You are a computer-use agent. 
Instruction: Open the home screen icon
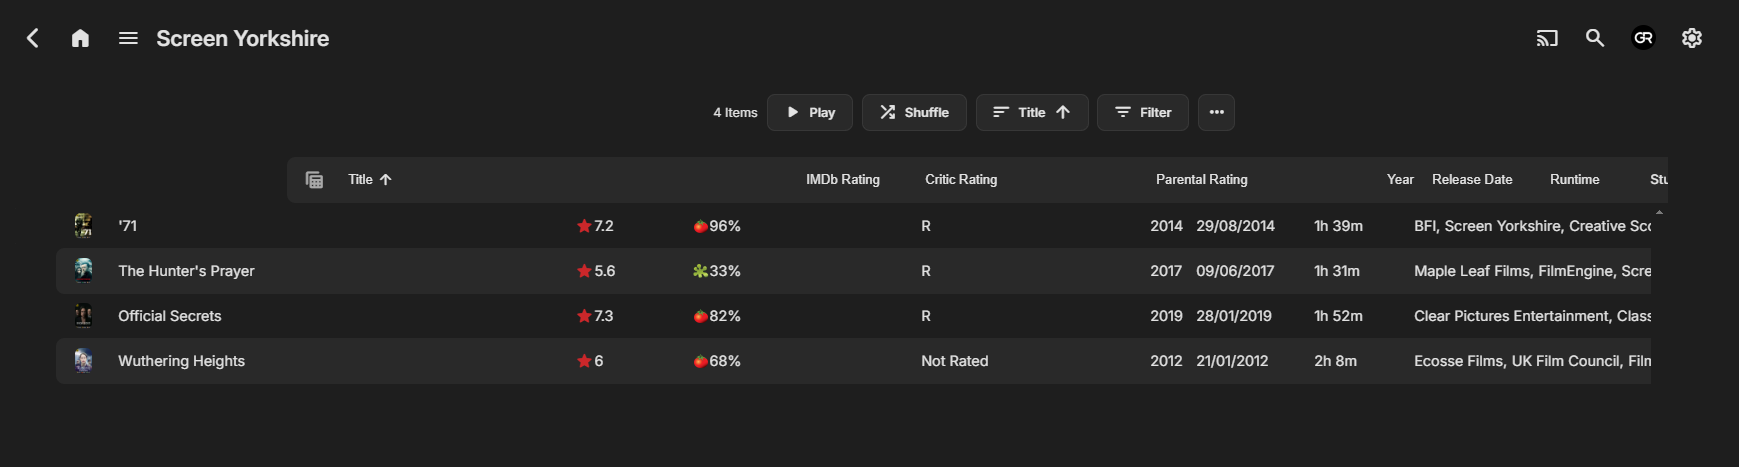(x=81, y=38)
